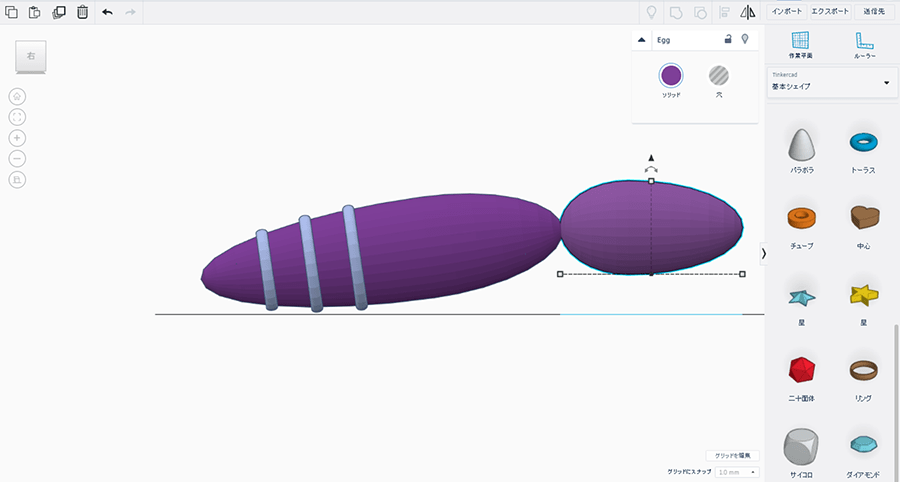Delete the selected shape with trash icon
Screen dimensions: 900x482
(x=83, y=12)
